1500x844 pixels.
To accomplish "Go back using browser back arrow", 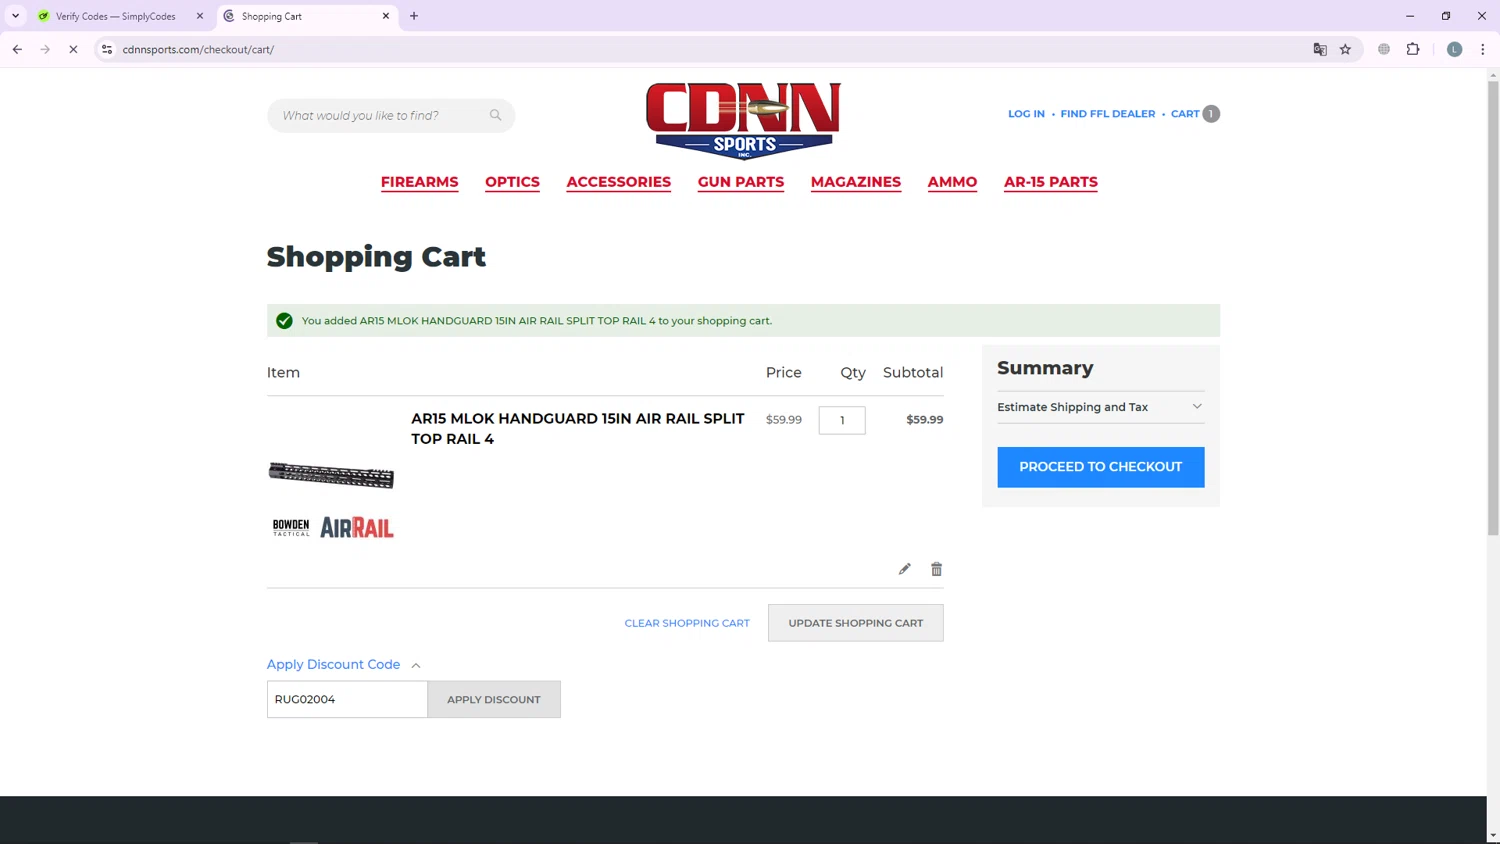I will [x=17, y=49].
